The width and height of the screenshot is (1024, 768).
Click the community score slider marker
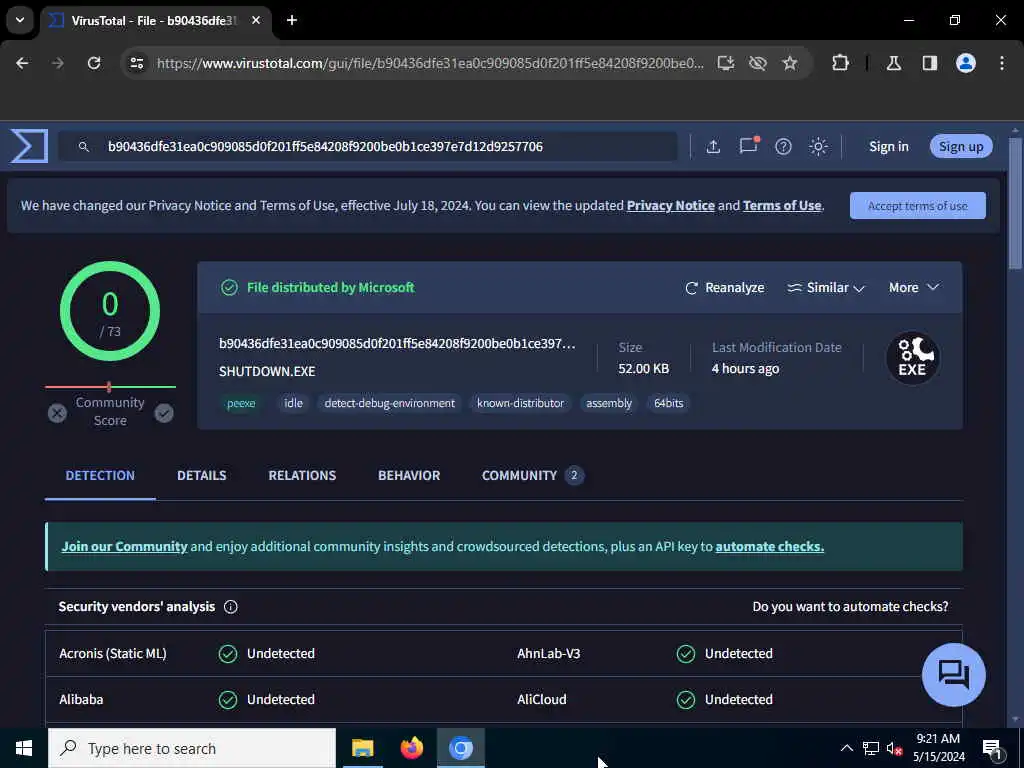click(x=109, y=387)
